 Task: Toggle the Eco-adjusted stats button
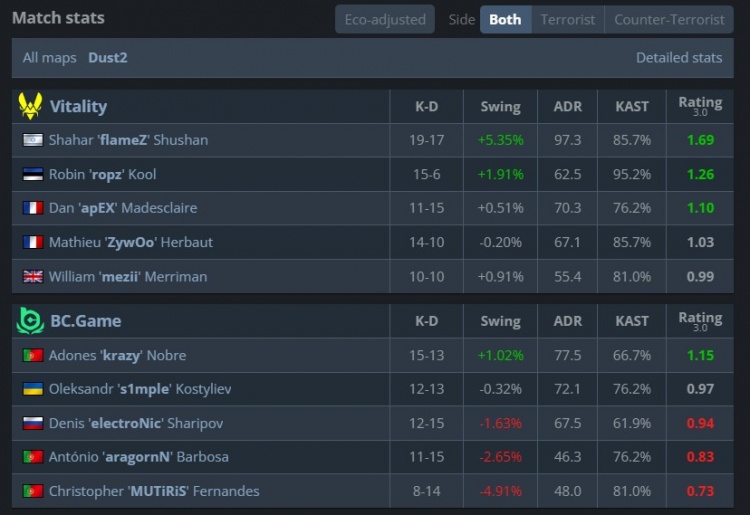pyautogui.click(x=385, y=19)
